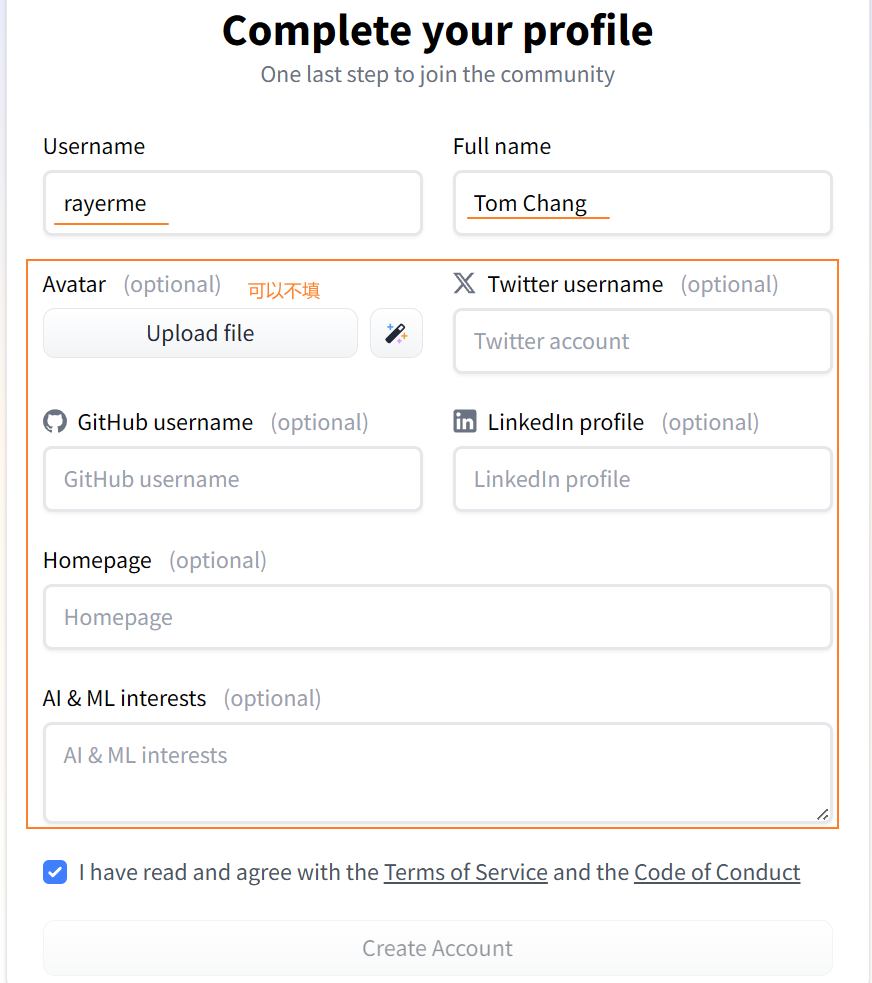Click the Twitter username label text
Viewport: 872px width, 983px height.
pyautogui.click(x=575, y=284)
